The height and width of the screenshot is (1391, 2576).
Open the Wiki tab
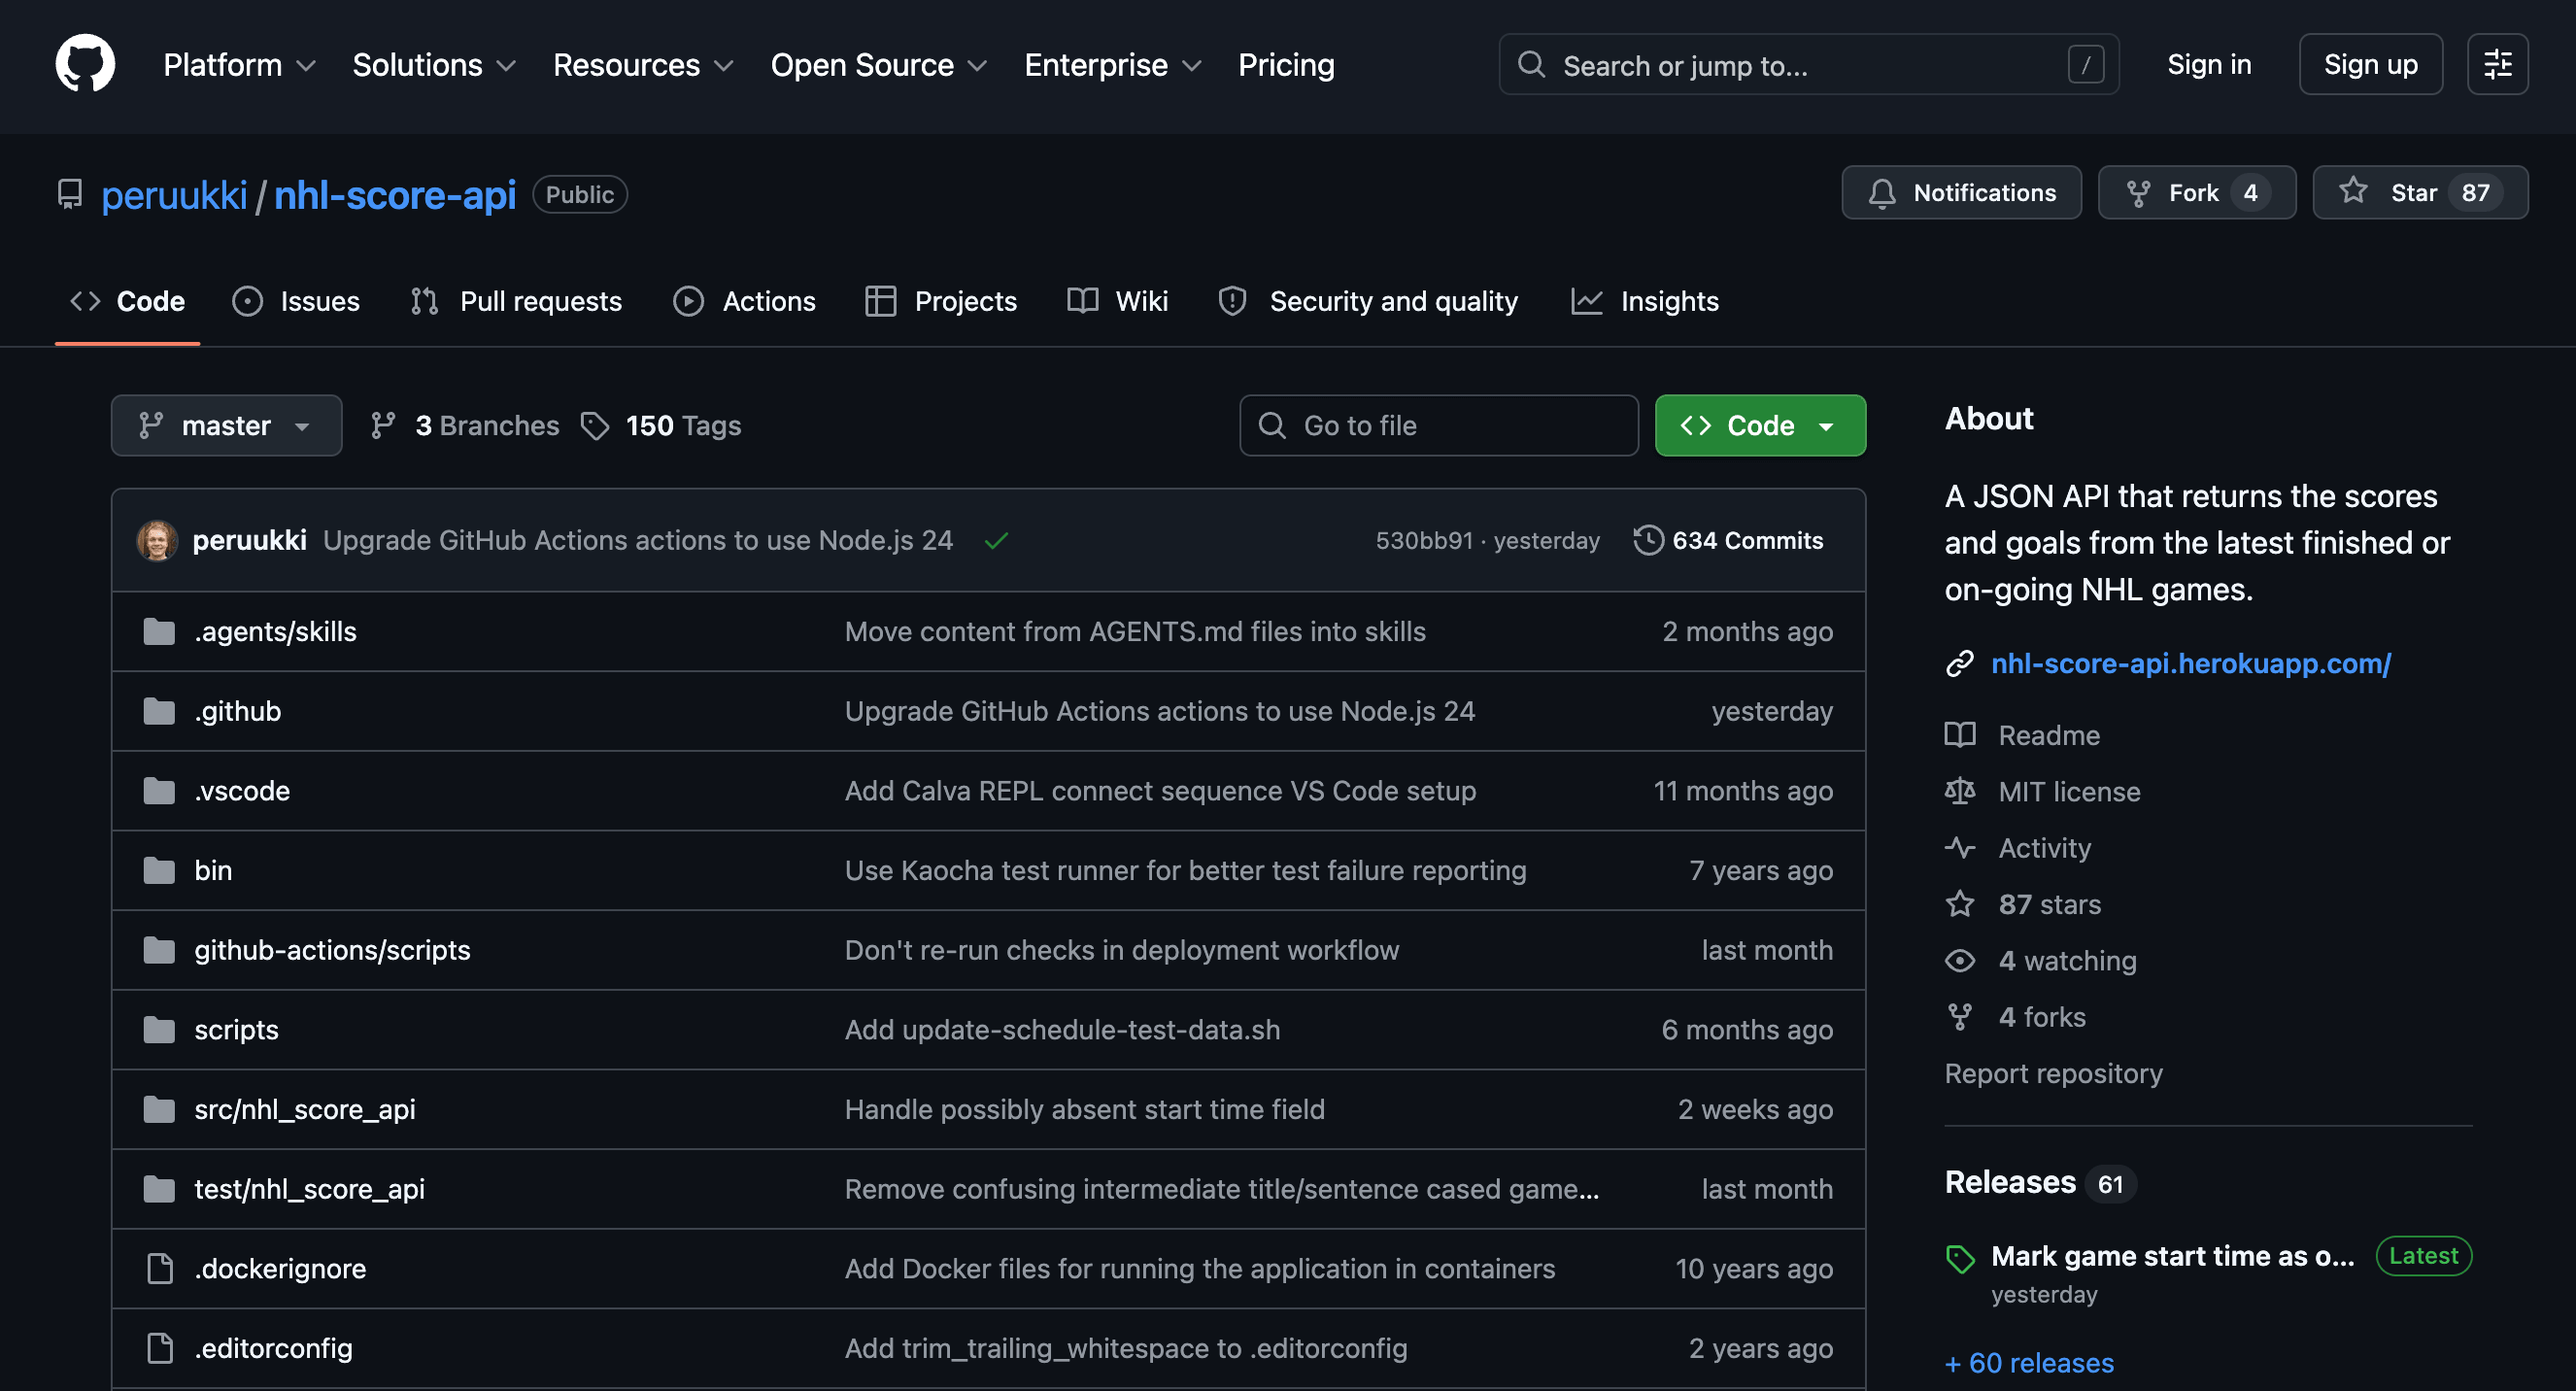(1117, 301)
